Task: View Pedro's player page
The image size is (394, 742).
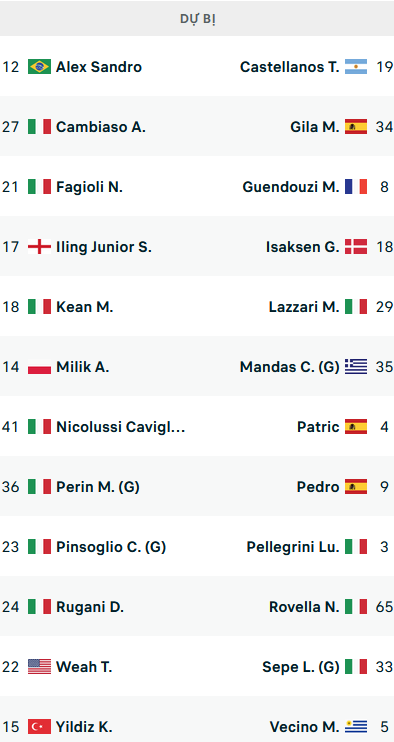Action: coord(318,486)
